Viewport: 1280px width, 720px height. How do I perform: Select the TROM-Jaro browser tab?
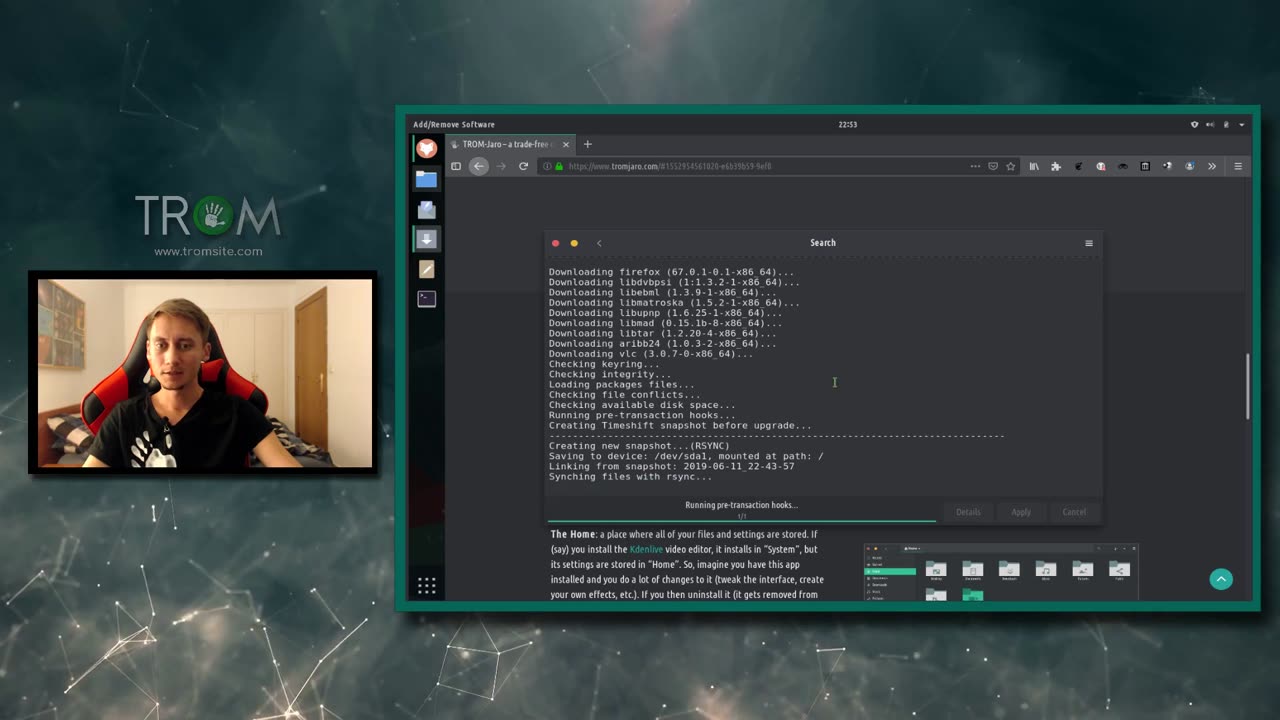click(510, 144)
